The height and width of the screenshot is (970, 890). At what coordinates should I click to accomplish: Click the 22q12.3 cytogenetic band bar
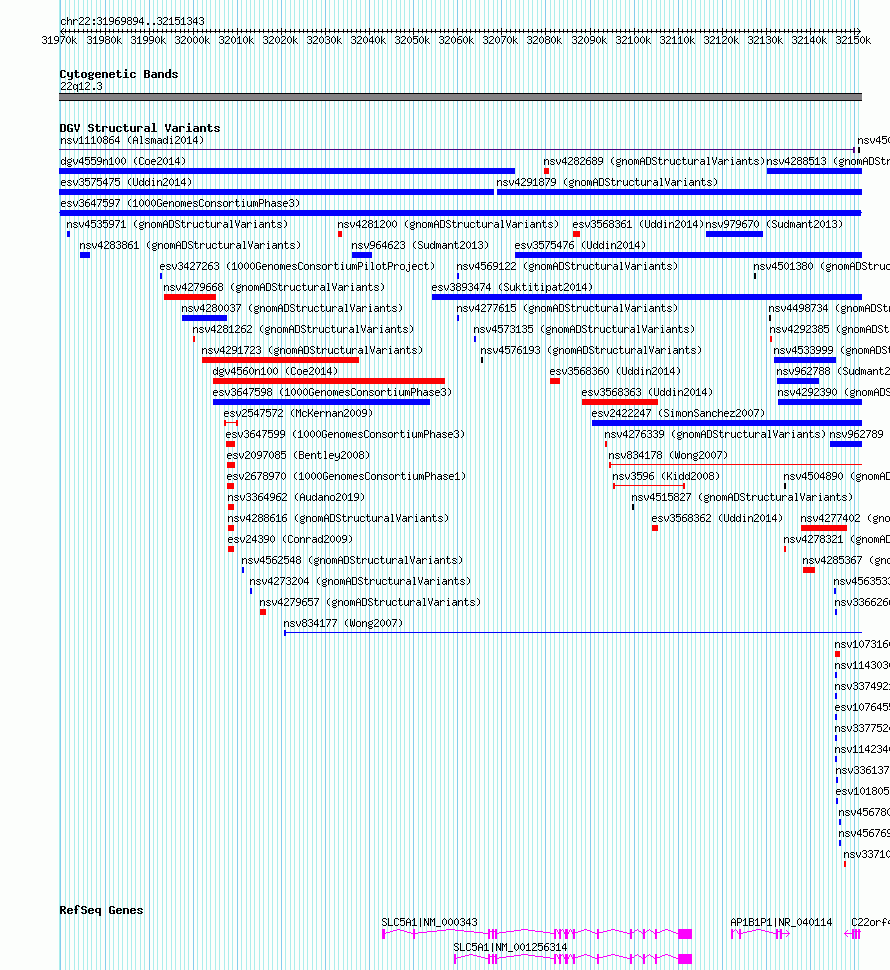pos(460,97)
